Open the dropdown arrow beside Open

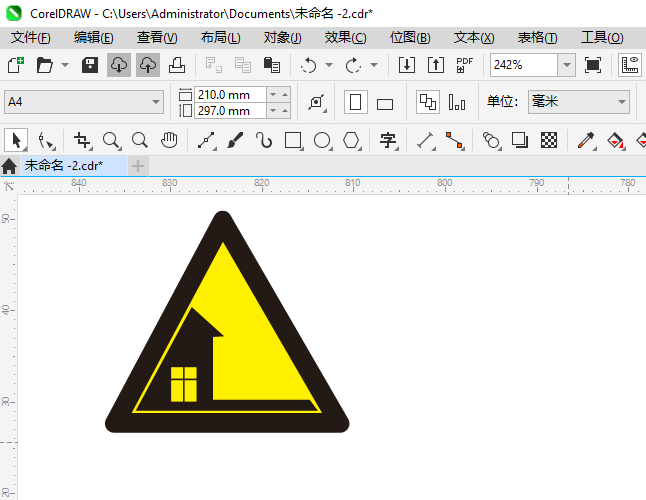(65, 65)
